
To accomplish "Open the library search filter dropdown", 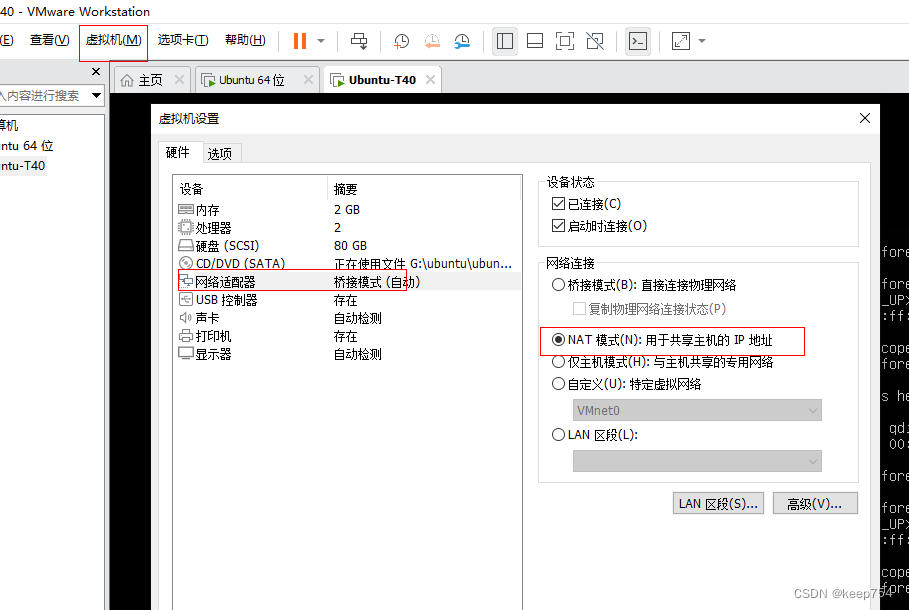I will pyautogui.click(x=96, y=95).
